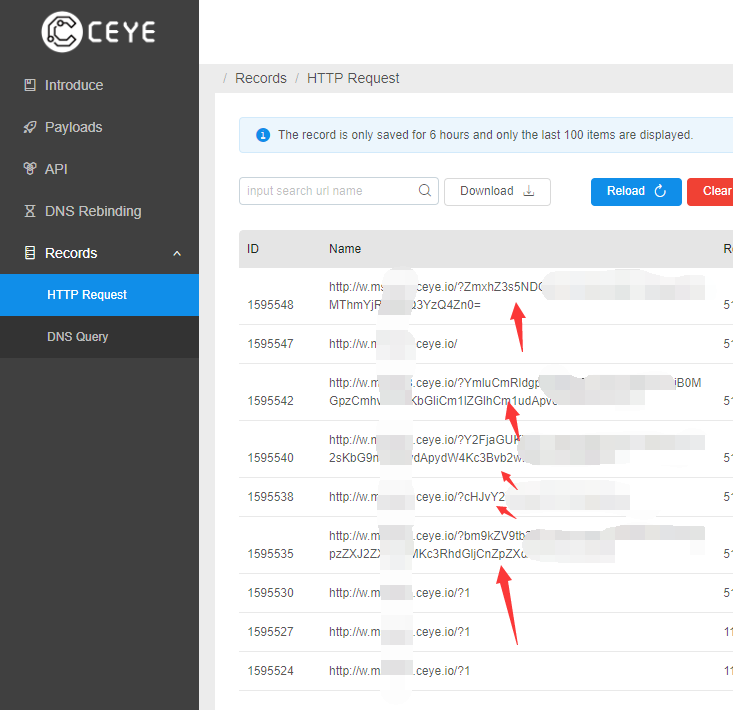
Task: Click the Reload button
Action: pyautogui.click(x=636, y=192)
